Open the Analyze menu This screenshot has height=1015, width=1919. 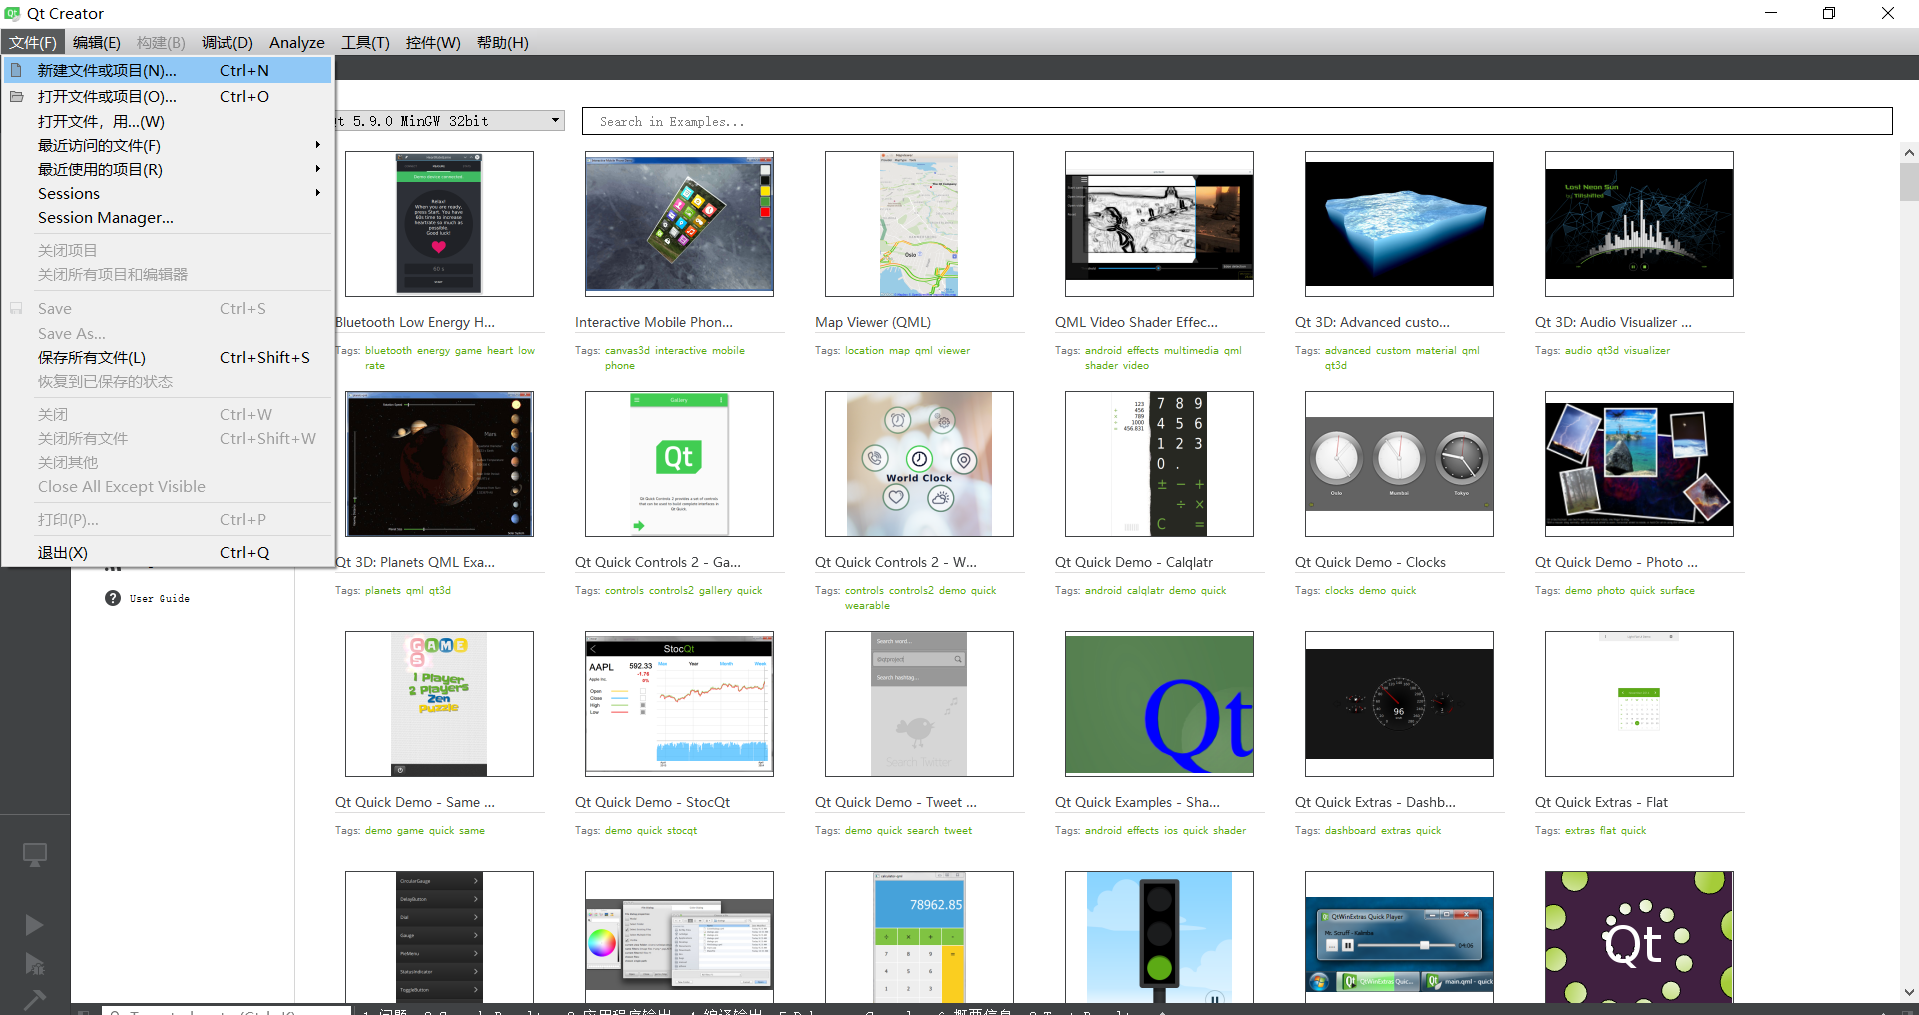pyautogui.click(x=297, y=42)
